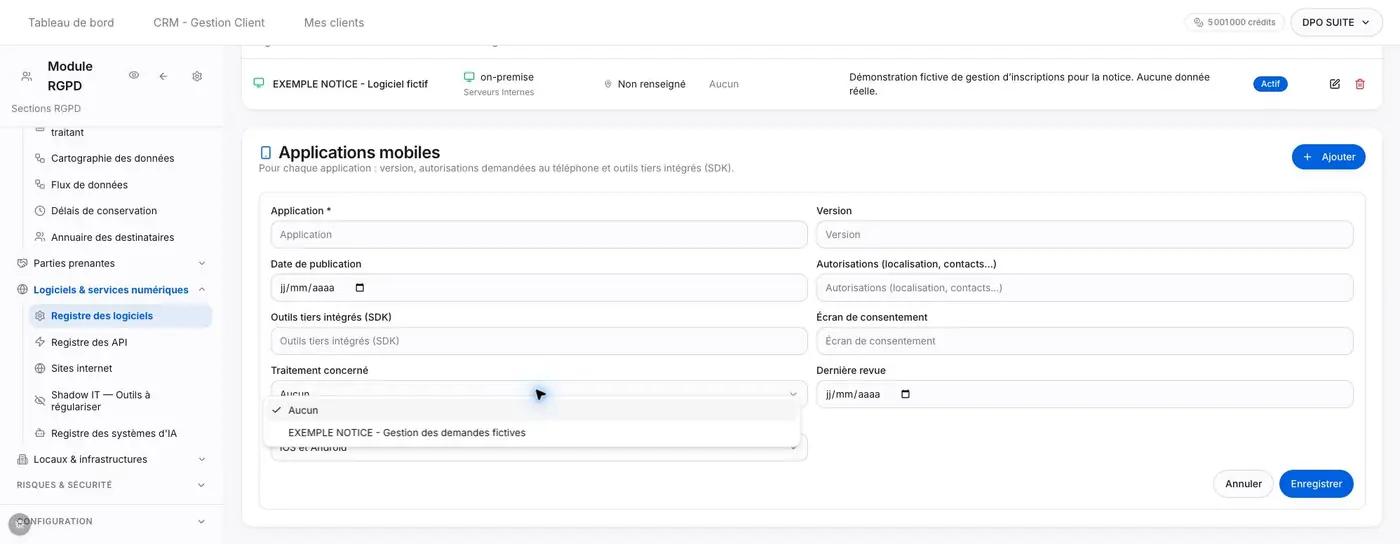The height and width of the screenshot is (544, 1400).
Task: Open calendar picker in Dernière revue
Action: click(x=906, y=394)
